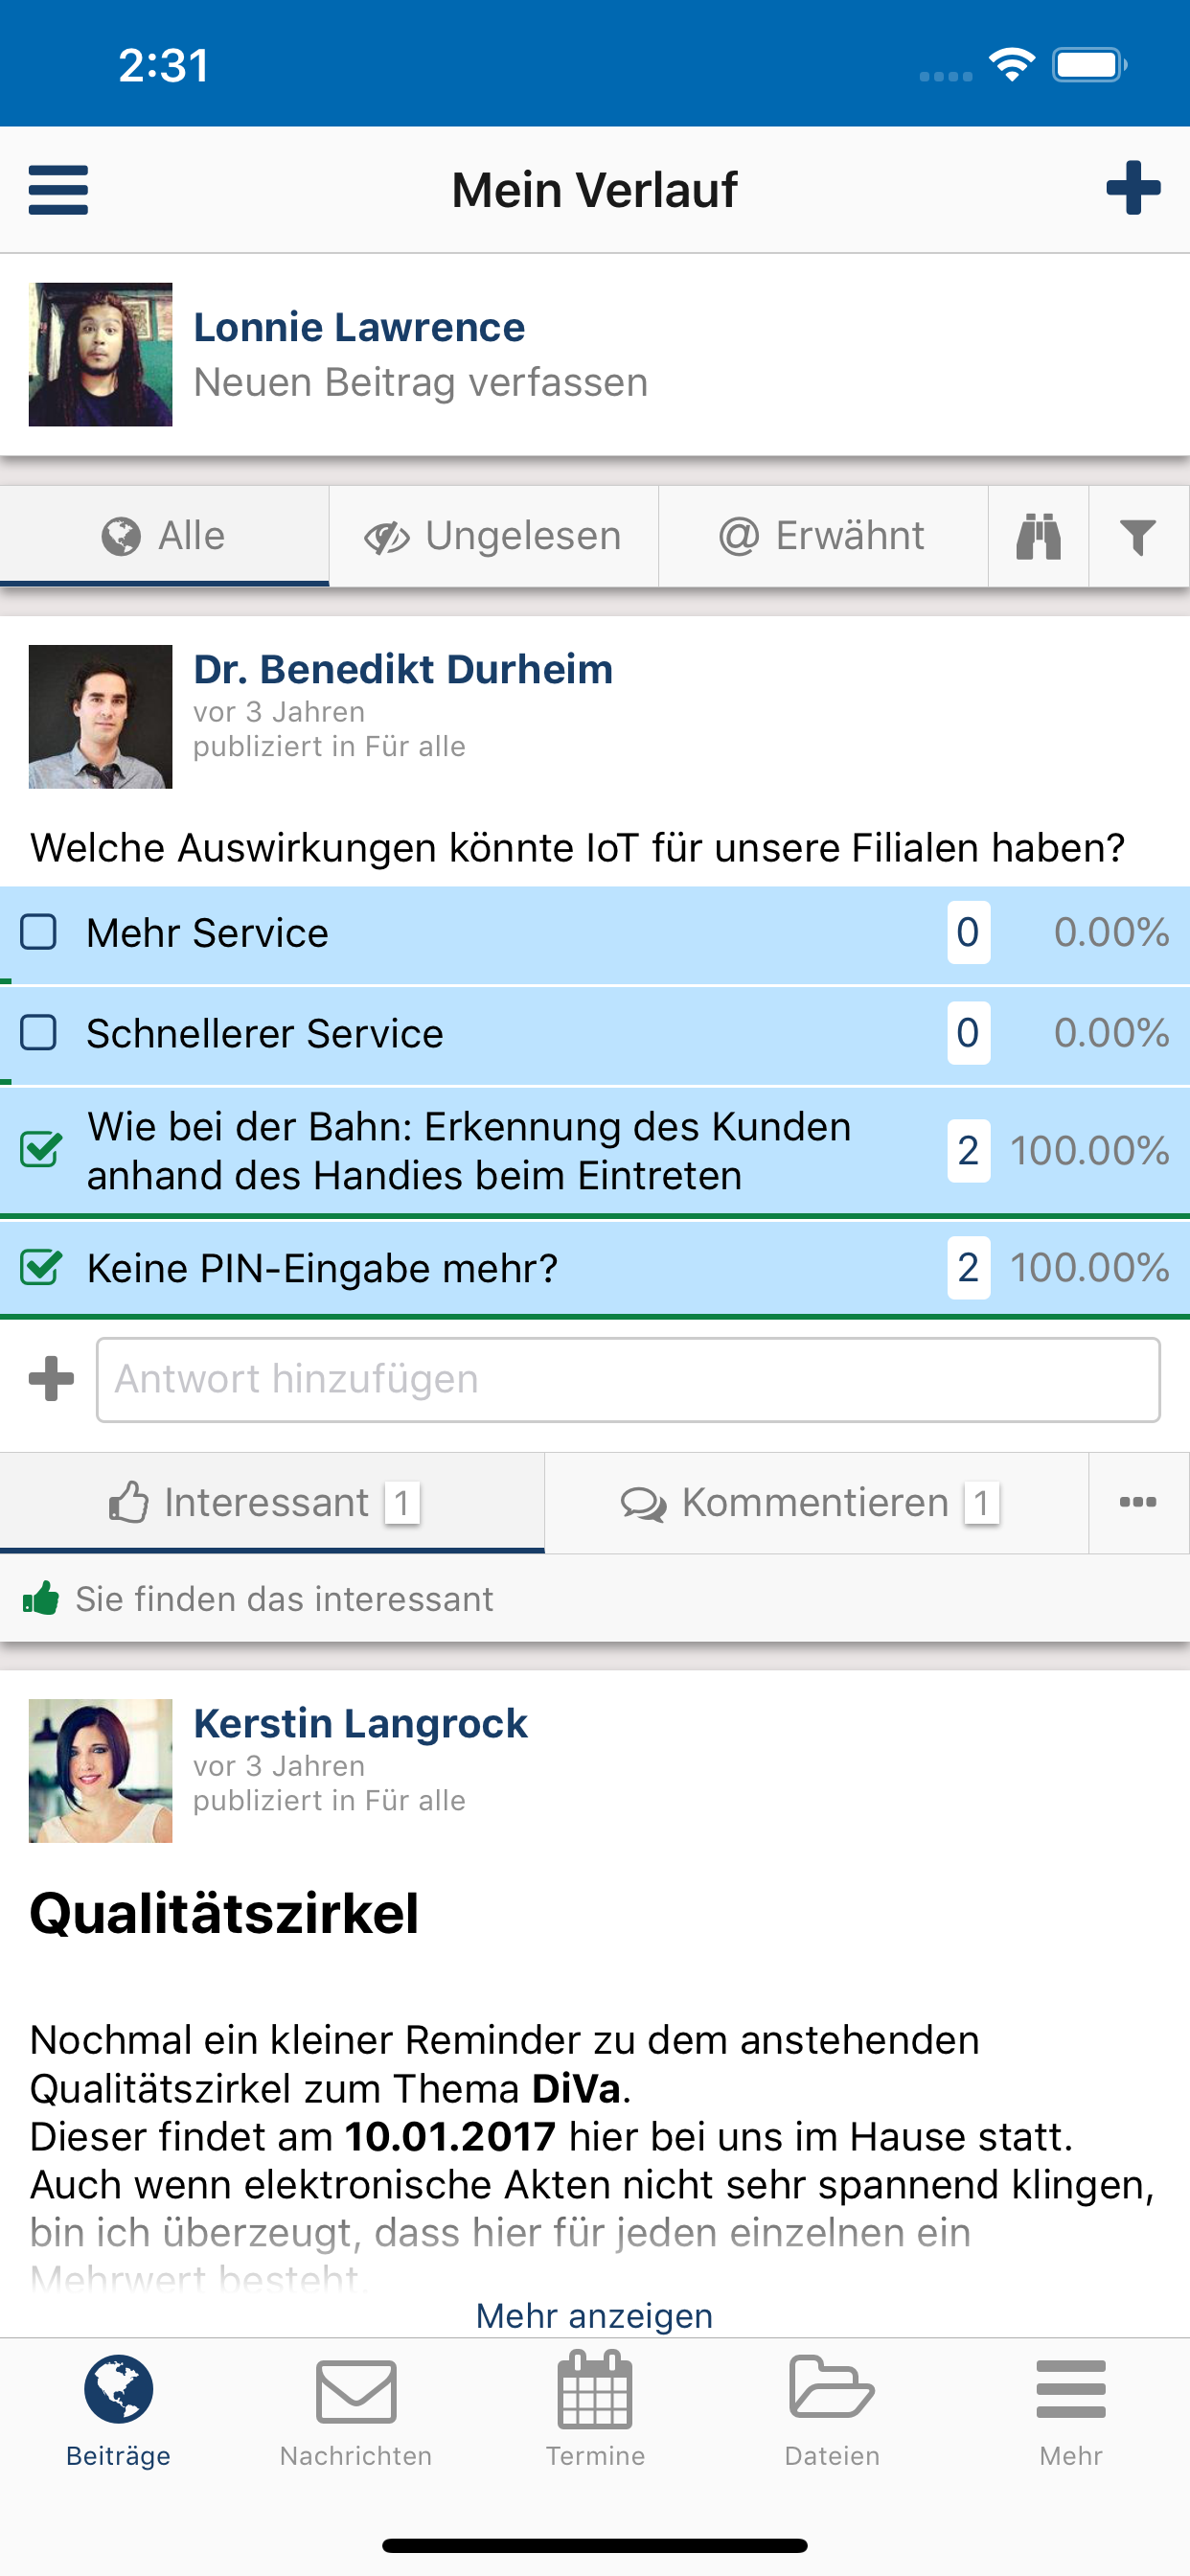Expand post with Mehr anzeigen
1190x2576 pixels.
(x=595, y=2315)
